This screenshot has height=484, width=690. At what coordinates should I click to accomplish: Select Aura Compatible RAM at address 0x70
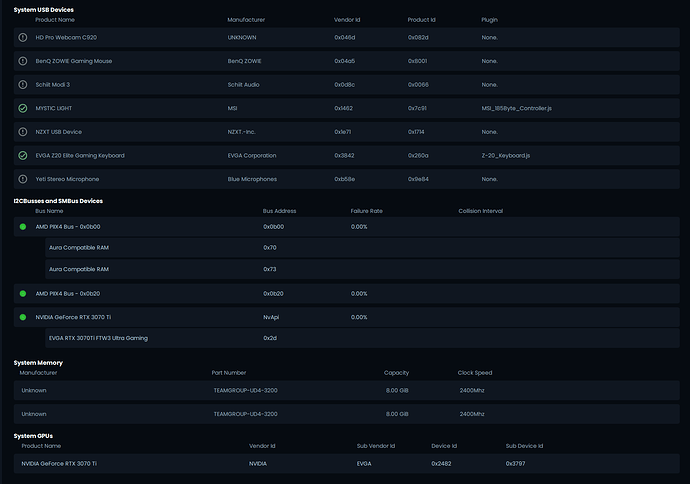coord(78,248)
